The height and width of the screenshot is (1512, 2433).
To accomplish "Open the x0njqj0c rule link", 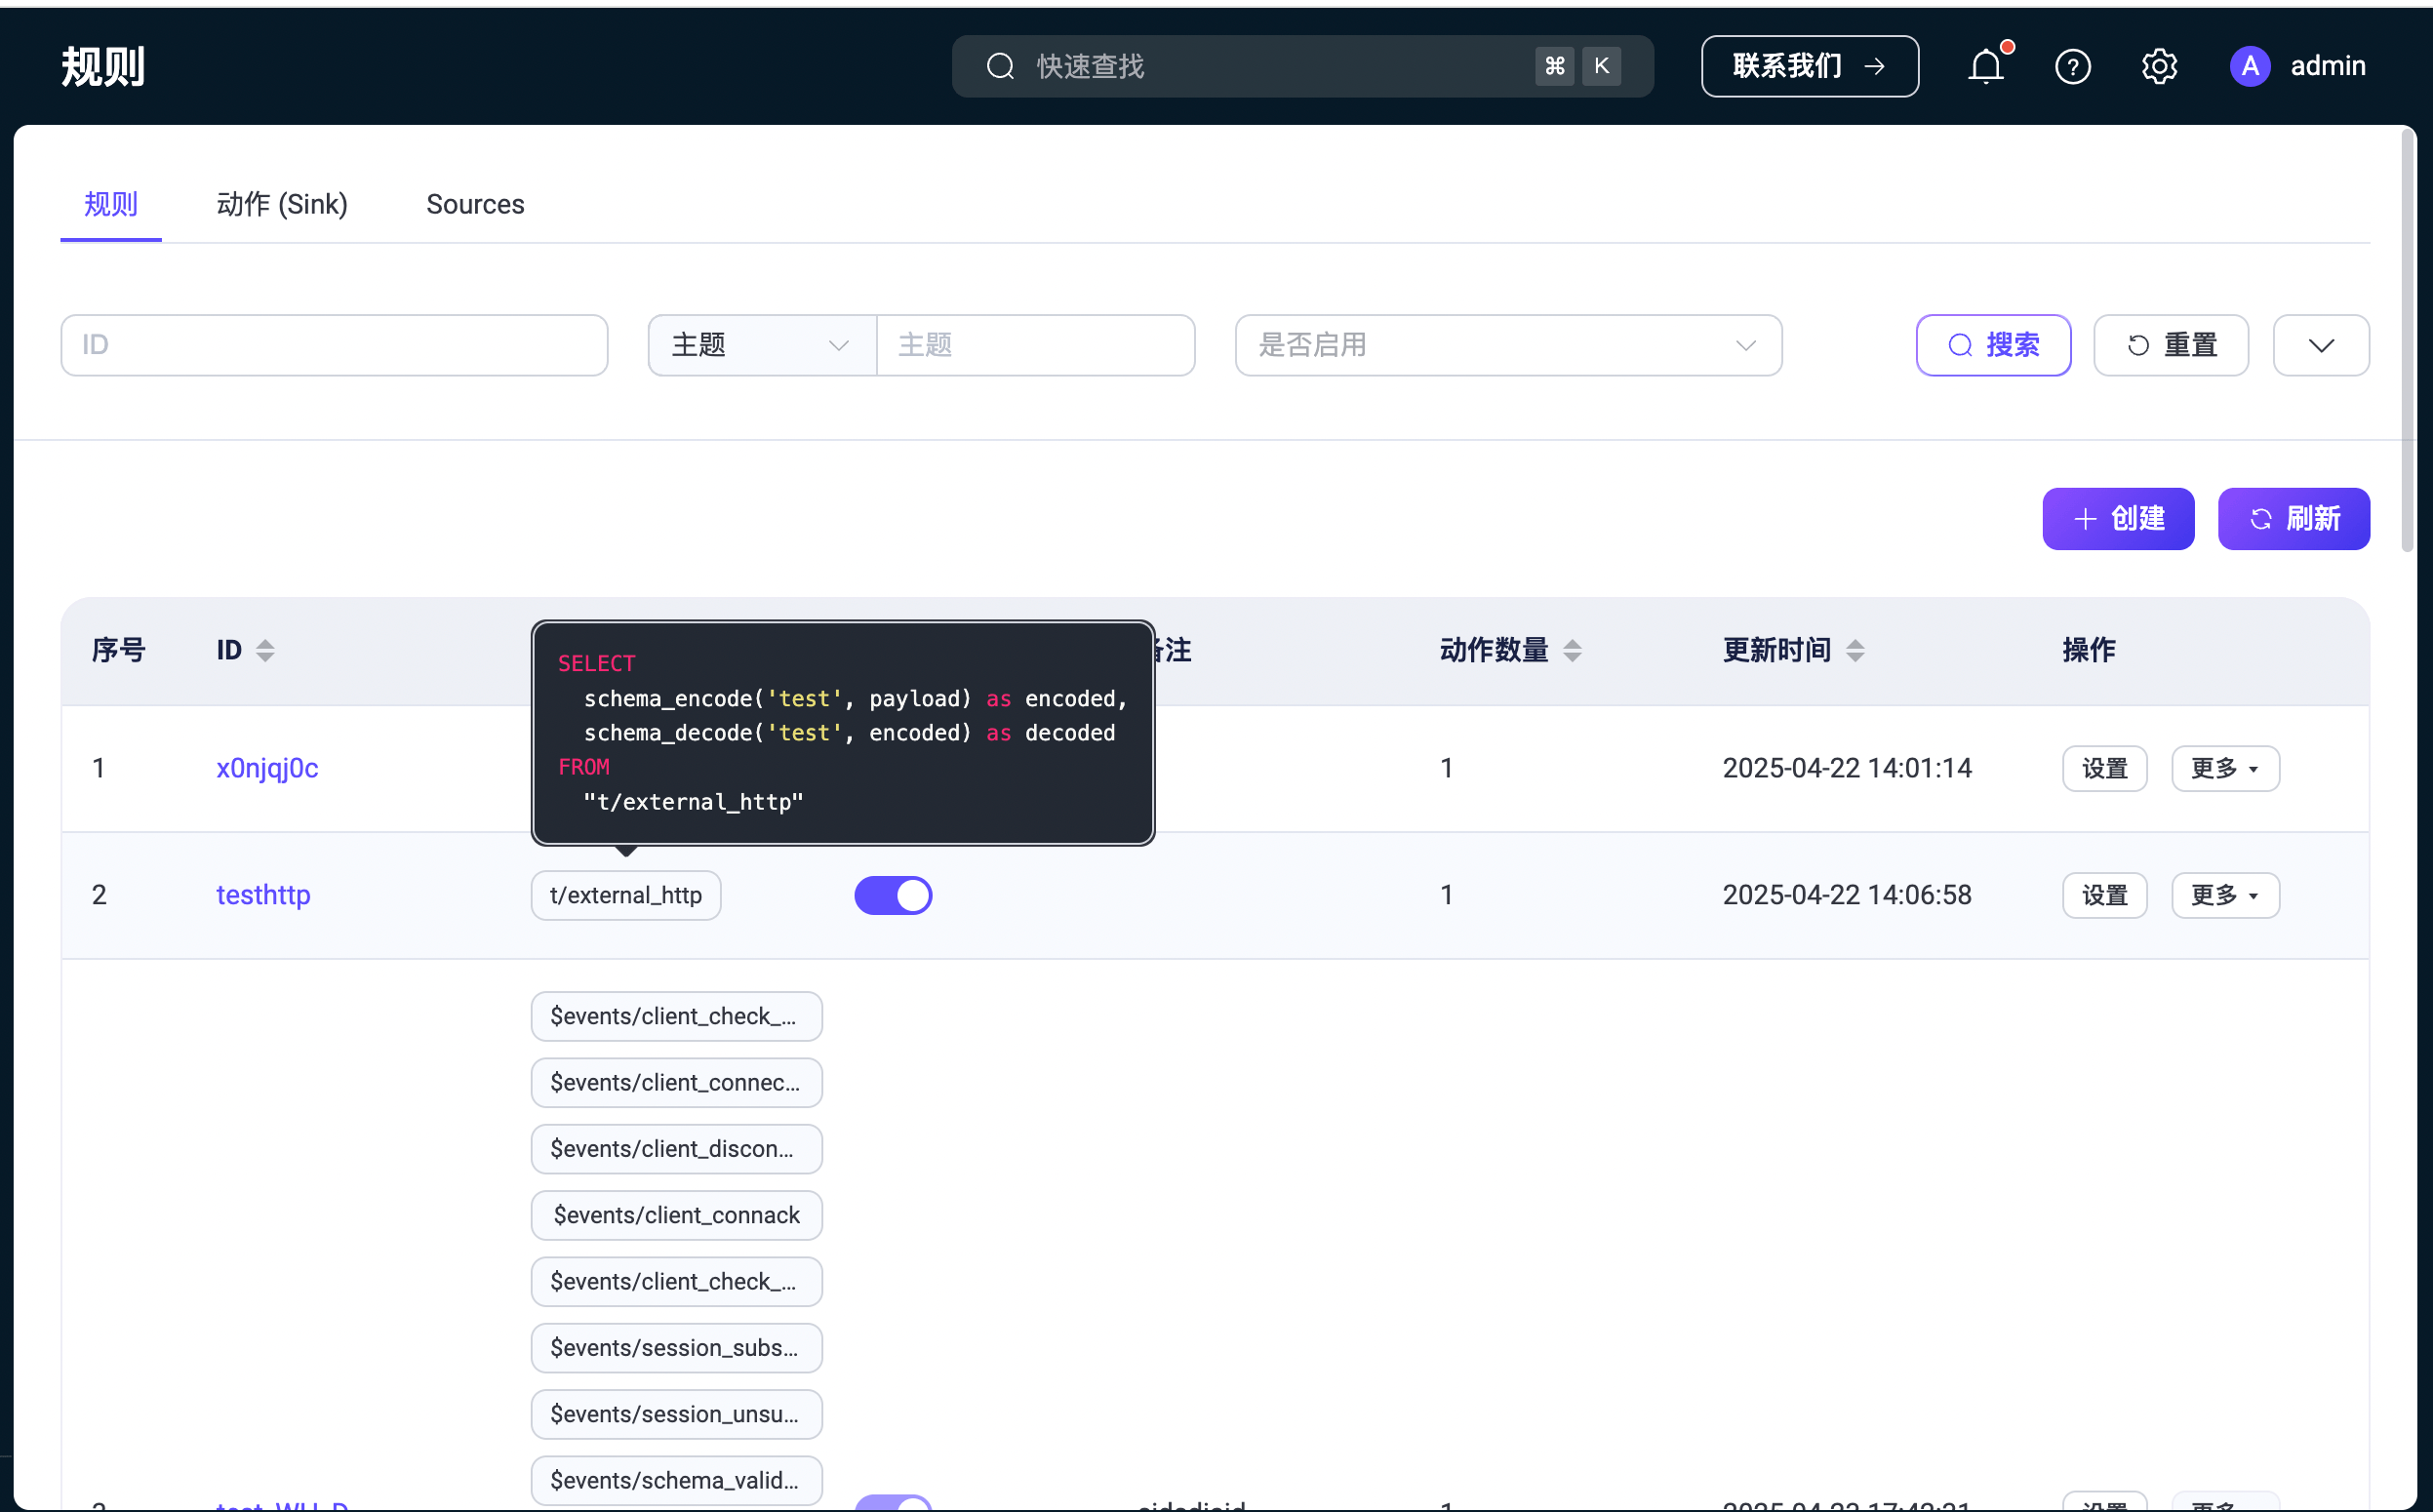I will (267, 768).
